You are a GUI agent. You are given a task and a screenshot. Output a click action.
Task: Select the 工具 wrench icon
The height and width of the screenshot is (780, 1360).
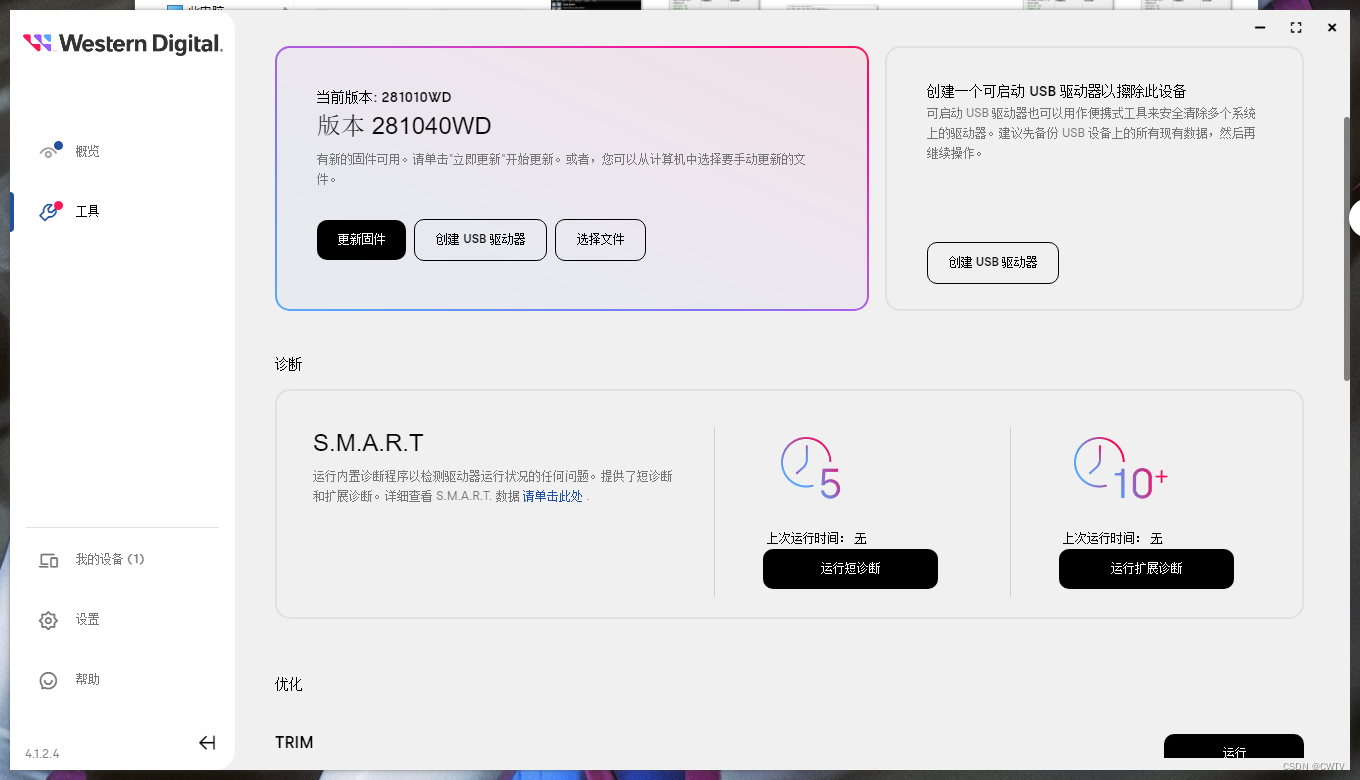[x=50, y=211]
